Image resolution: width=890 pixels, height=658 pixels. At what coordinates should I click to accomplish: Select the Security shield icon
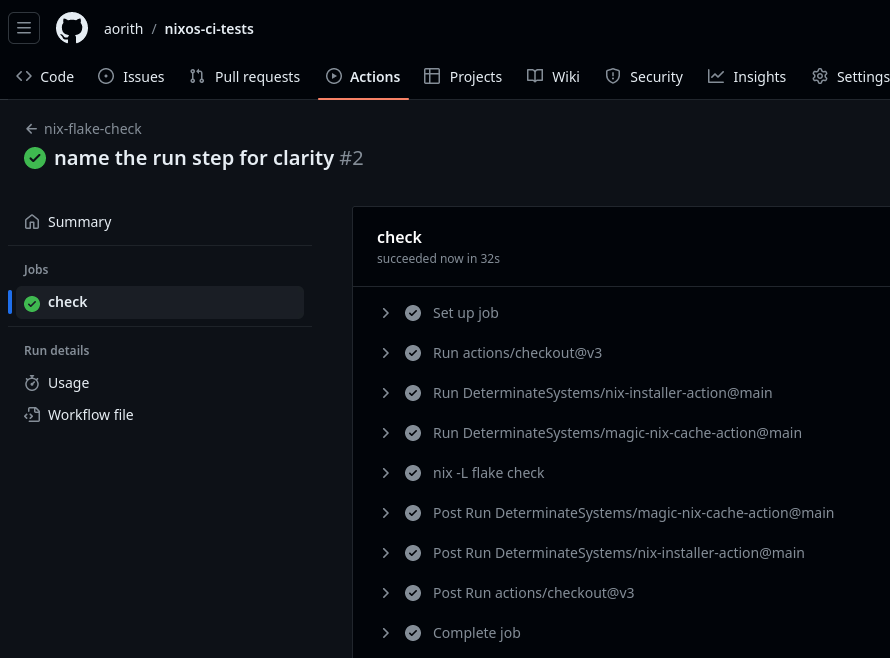coord(613,76)
